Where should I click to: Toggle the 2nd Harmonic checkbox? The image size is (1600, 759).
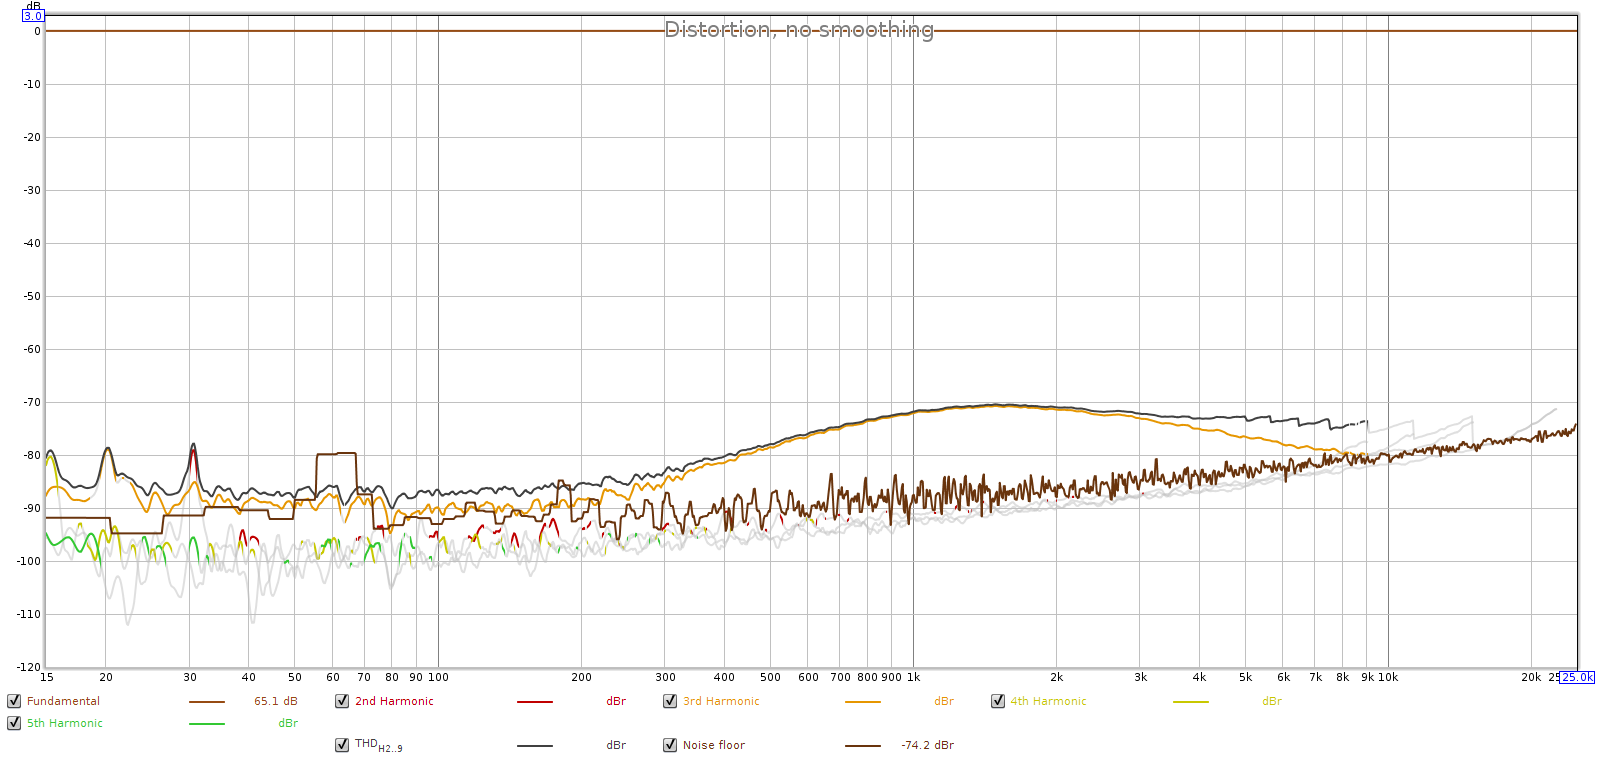click(x=342, y=701)
